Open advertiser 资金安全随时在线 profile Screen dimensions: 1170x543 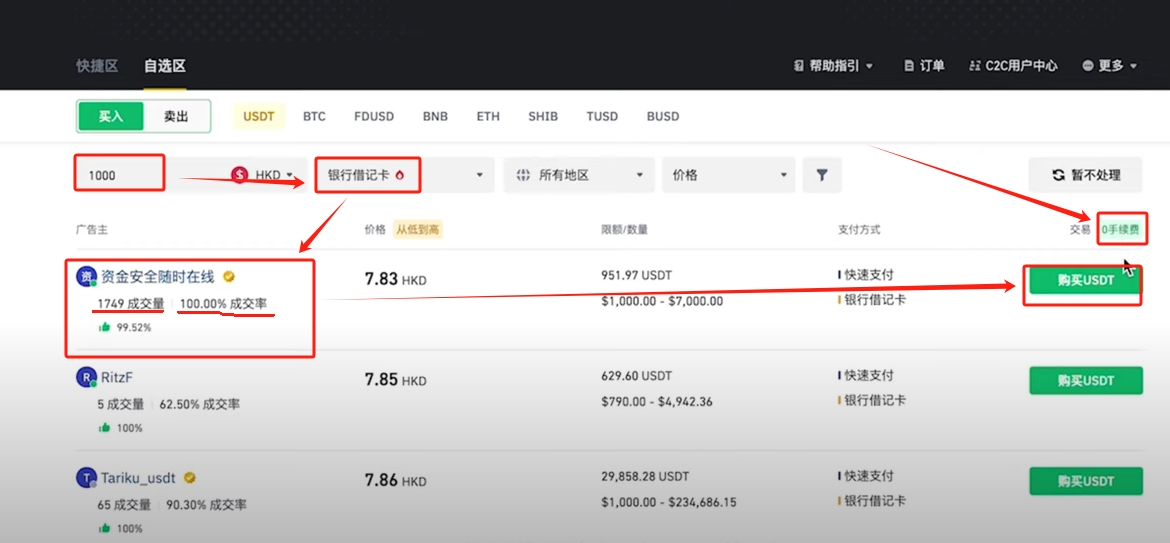(157, 277)
